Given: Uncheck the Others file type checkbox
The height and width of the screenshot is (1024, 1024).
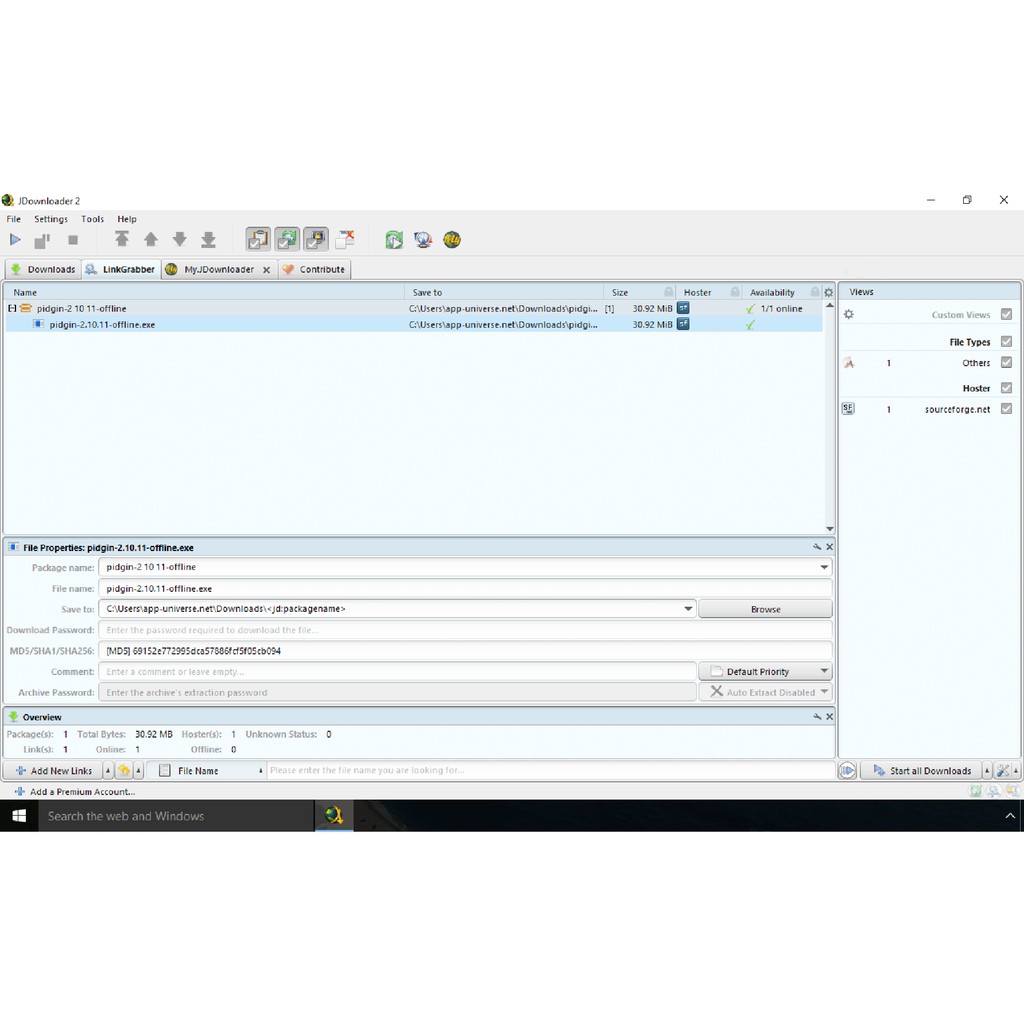Looking at the screenshot, I should 1006,362.
